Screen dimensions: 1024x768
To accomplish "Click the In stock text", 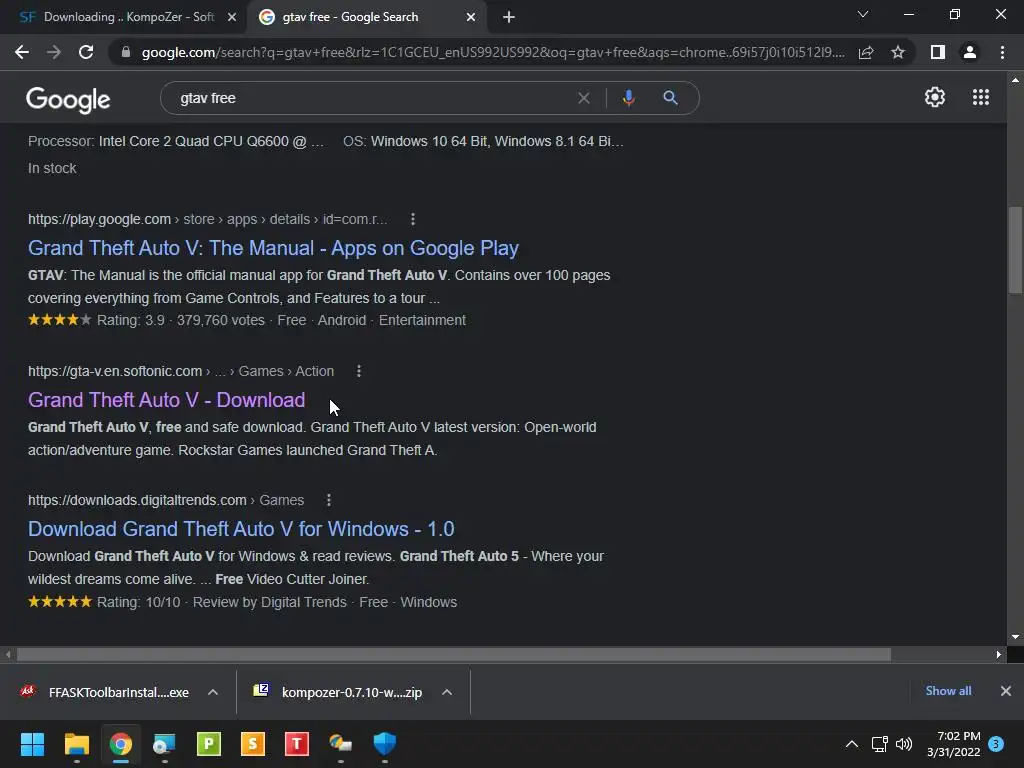I will tap(52, 168).
